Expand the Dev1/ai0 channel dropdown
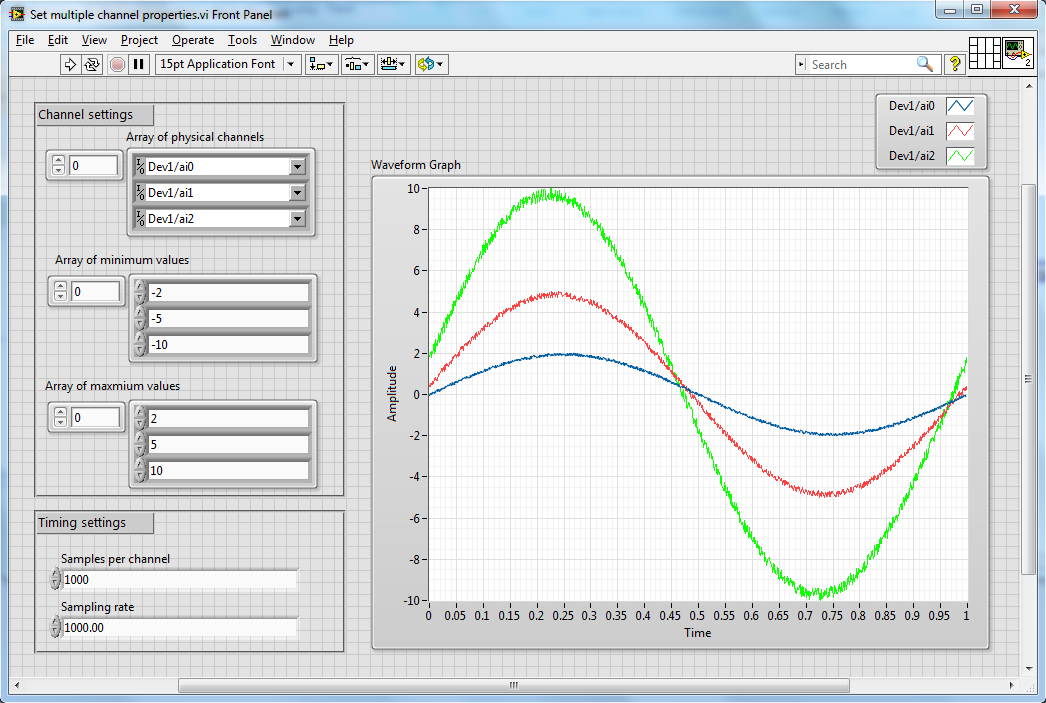 click(297, 167)
